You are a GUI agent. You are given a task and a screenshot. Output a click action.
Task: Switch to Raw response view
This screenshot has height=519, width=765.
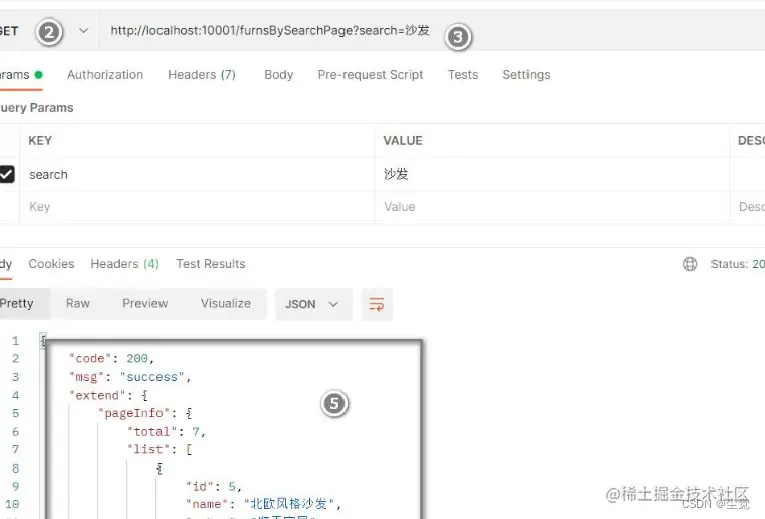pyautogui.click(x=78, y=303)
